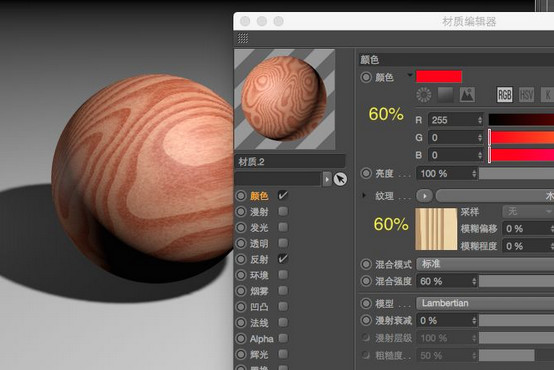554x370 pixels.
Task: Switch color sliders to RGB mode
Action: click(505, 95)
